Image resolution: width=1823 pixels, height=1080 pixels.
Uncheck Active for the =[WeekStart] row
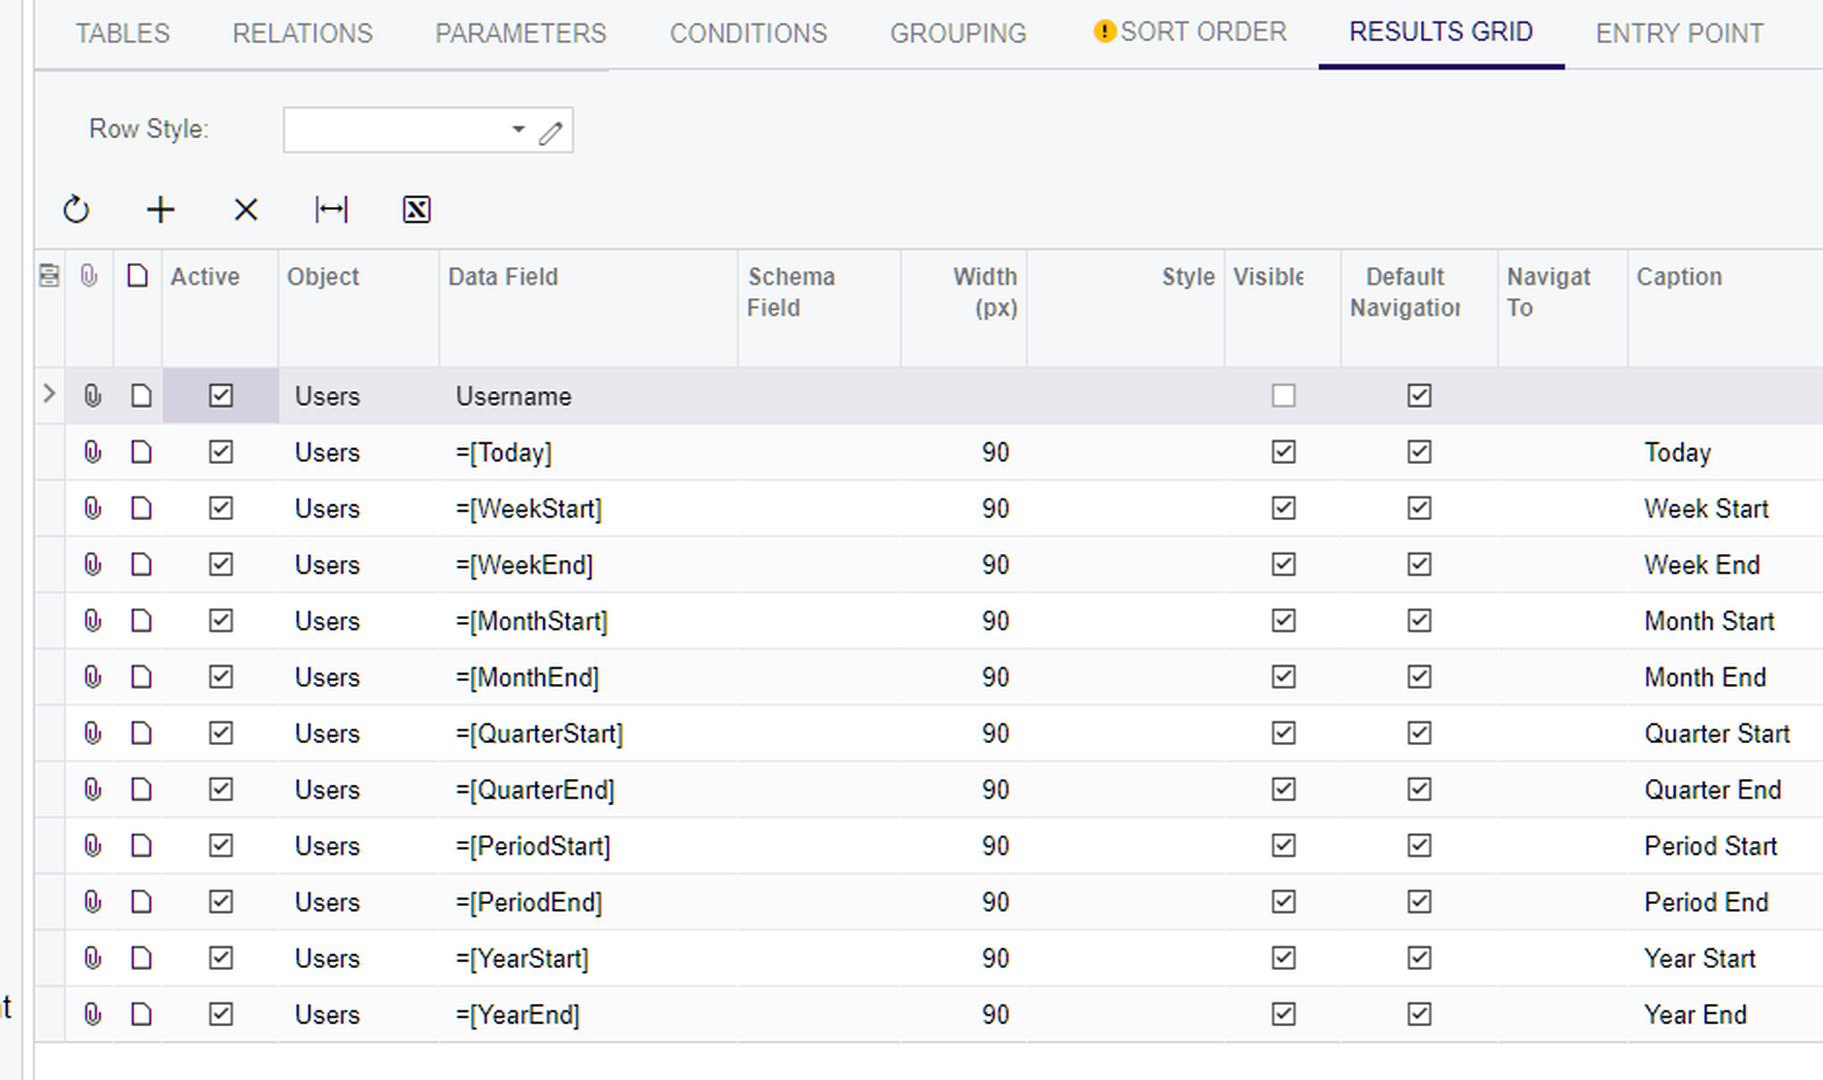point(221,508)
